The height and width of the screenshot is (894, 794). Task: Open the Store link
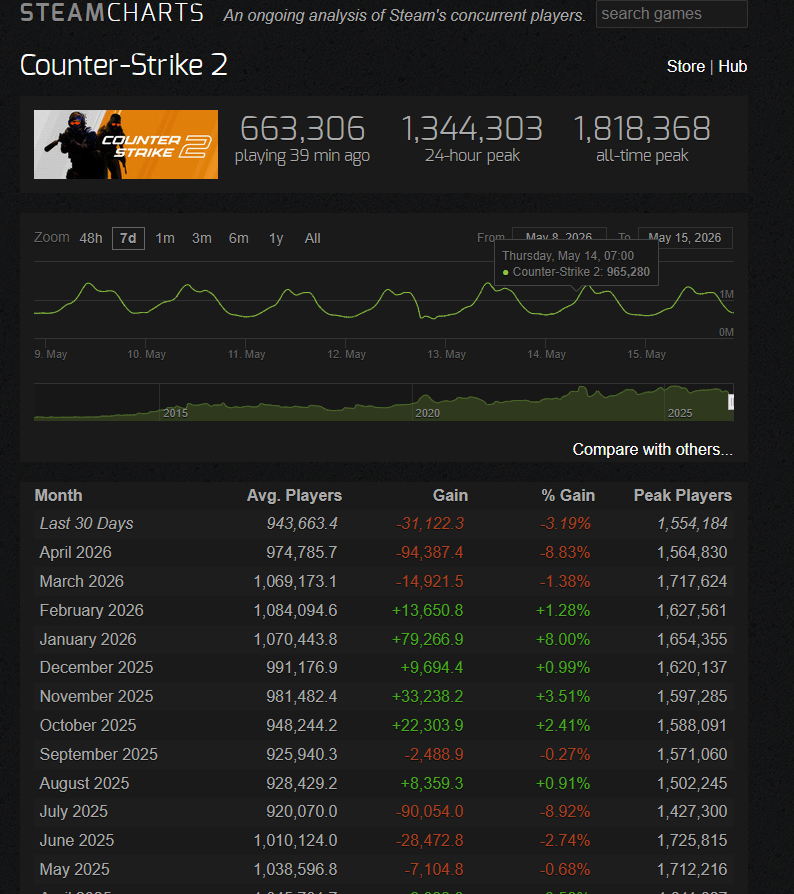[x=686, y=67]
